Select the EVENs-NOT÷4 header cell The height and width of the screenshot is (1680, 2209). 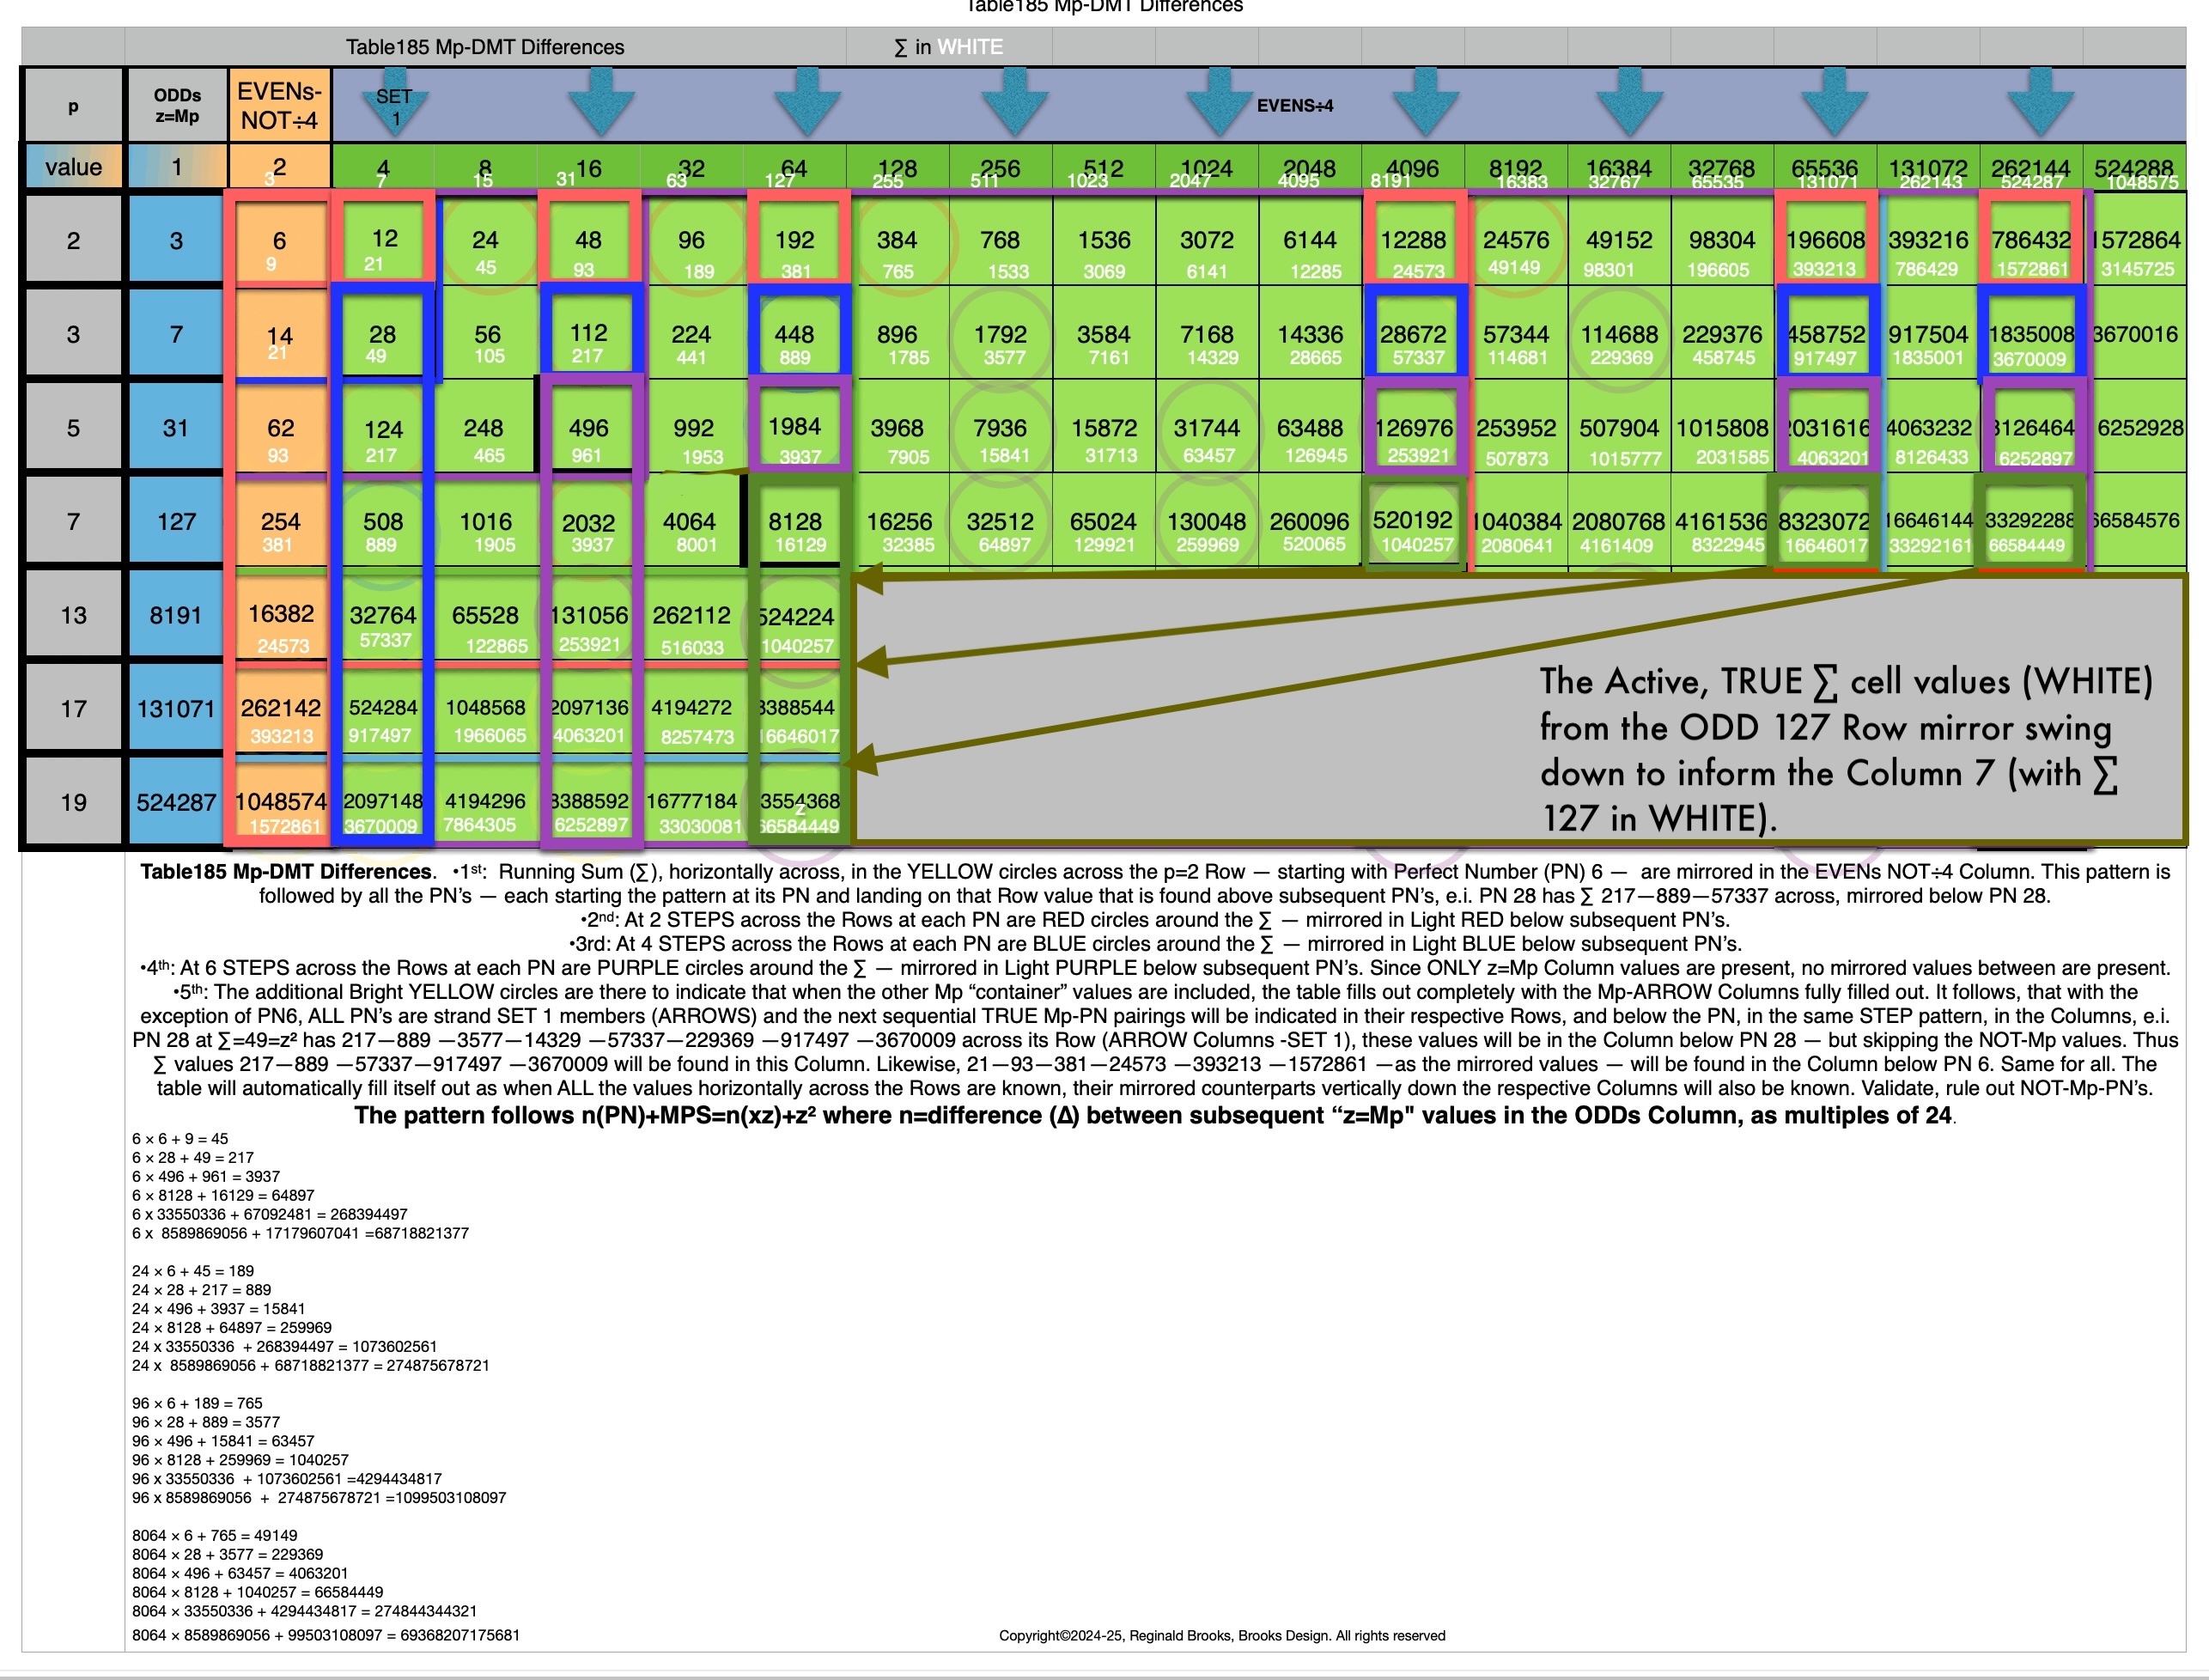(x=279, y=106)
